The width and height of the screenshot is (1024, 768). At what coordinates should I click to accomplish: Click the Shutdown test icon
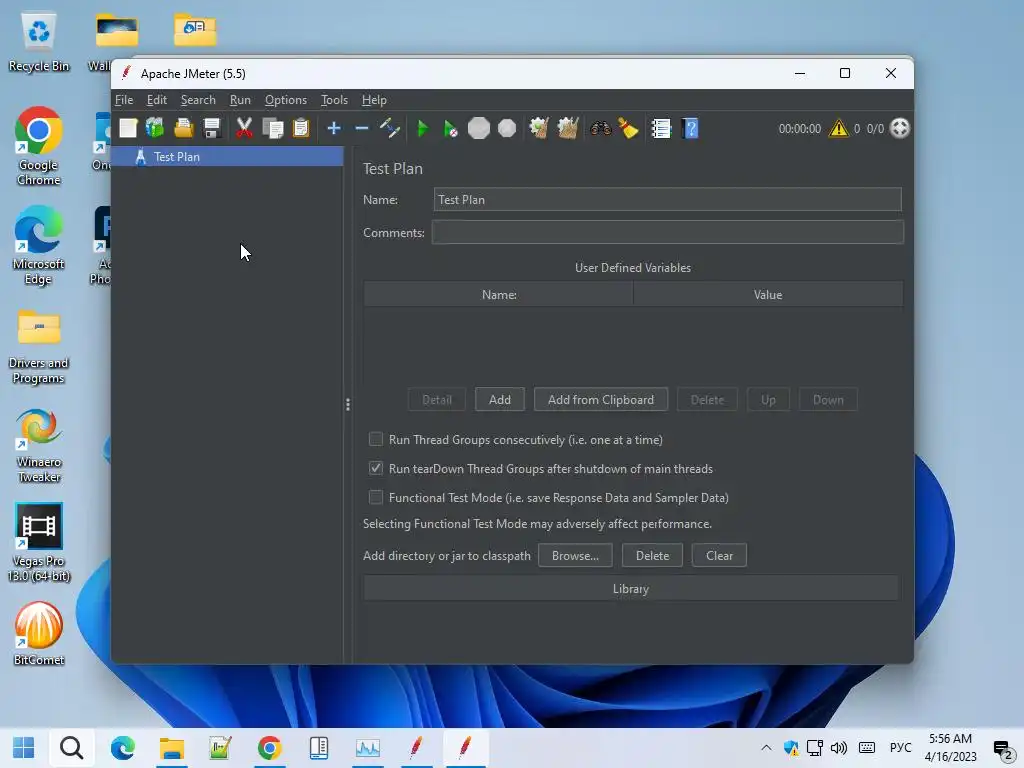tap(507, 128)
